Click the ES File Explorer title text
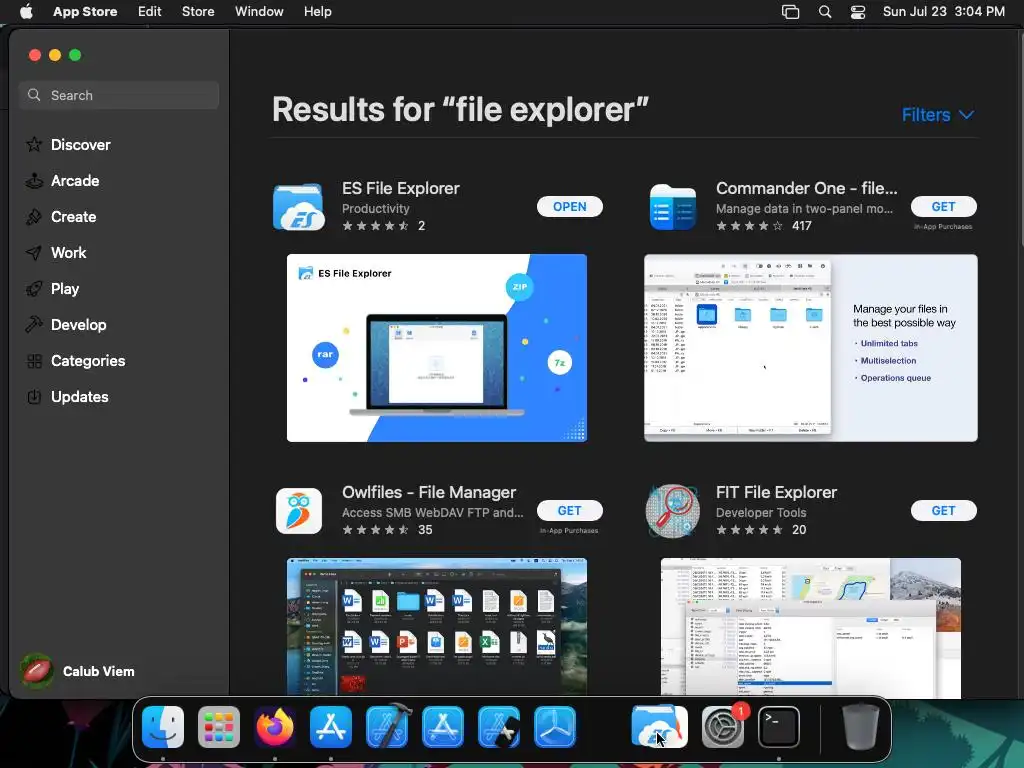This screenshot has height=768, width=1024. coord(401,188)
